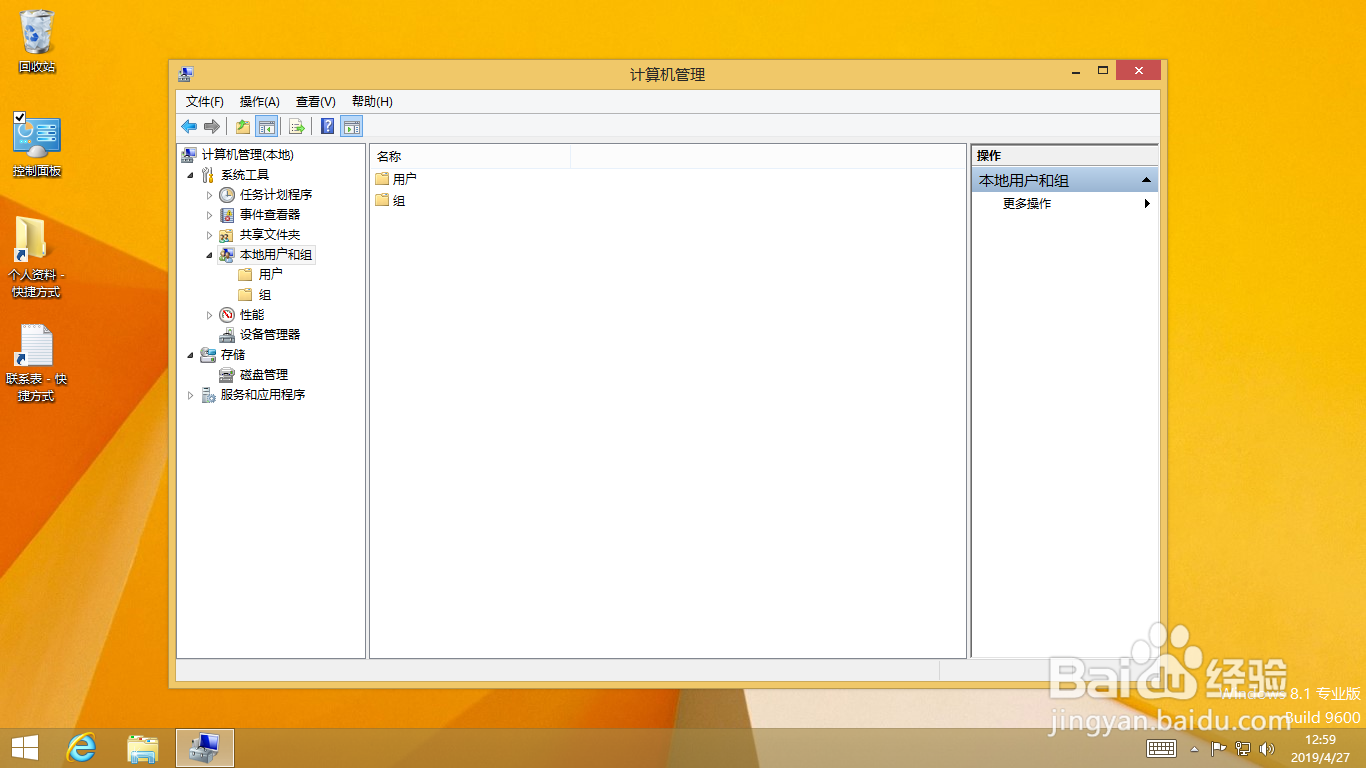This screenshot has width=1366, height=768.
Task: Select the 控制面板 desktop icon
Action: pyautogui.click(x=37, y=145)
